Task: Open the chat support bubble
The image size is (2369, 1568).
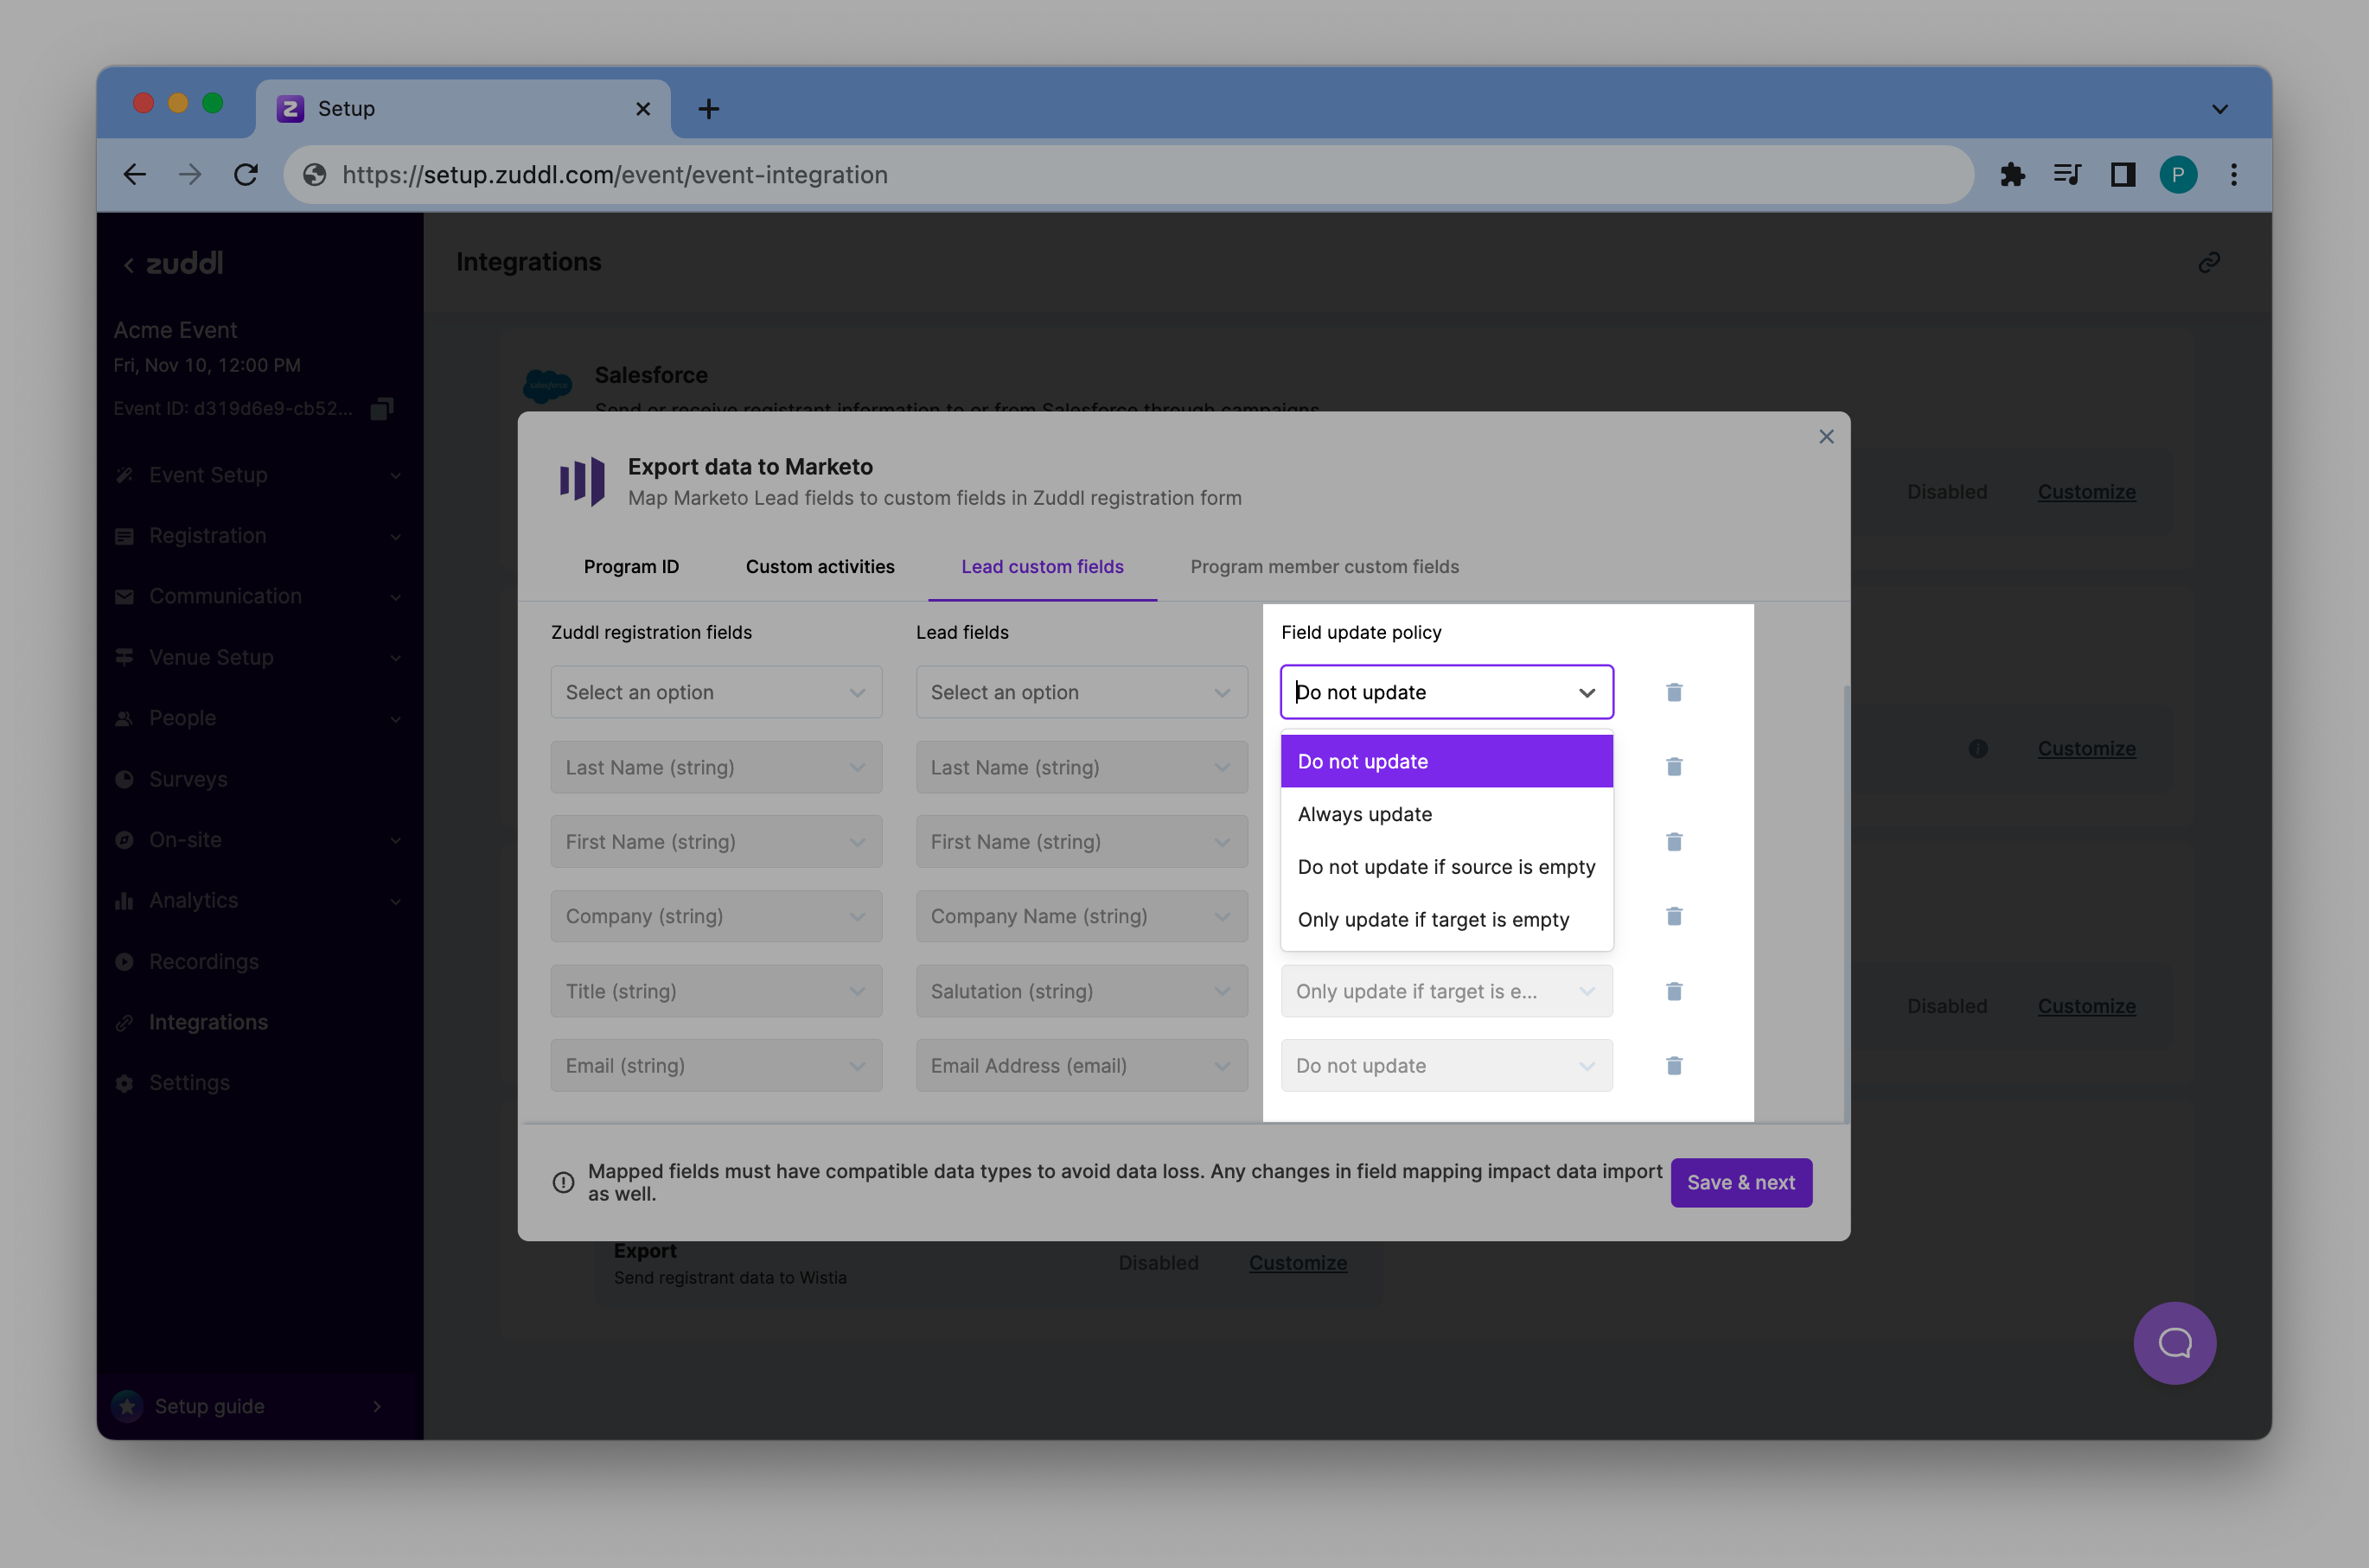Action: coord(2174,1342)
